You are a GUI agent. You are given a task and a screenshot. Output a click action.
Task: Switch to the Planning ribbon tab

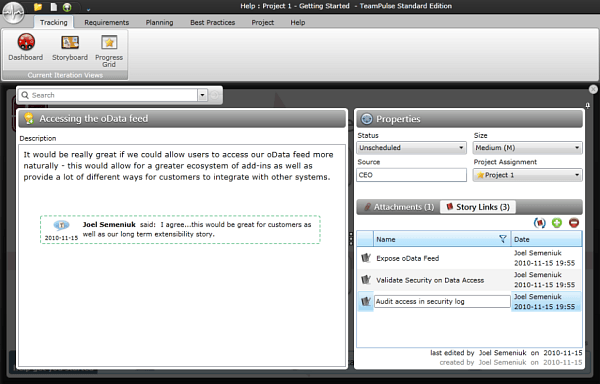point(159,22)
